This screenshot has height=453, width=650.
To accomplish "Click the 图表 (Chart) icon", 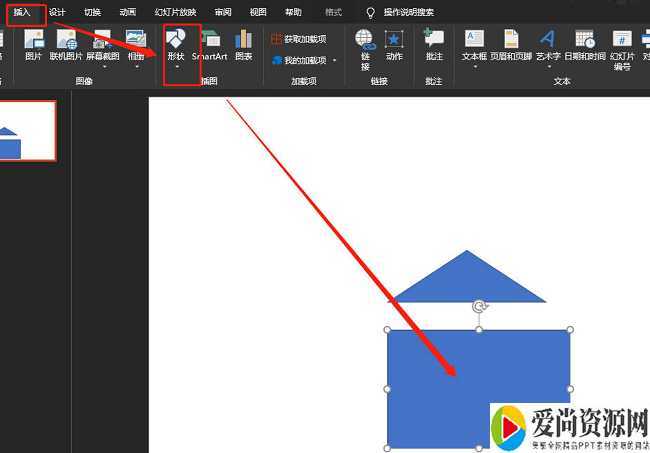I will (243, 46).
